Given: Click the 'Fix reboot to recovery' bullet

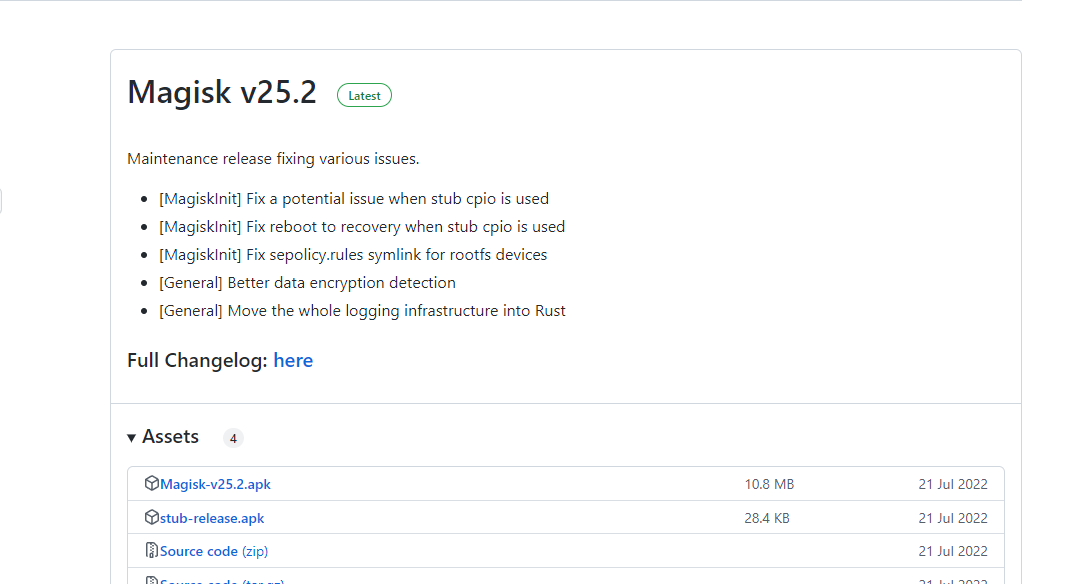Looking at the screenshot, I should (362, 227).
